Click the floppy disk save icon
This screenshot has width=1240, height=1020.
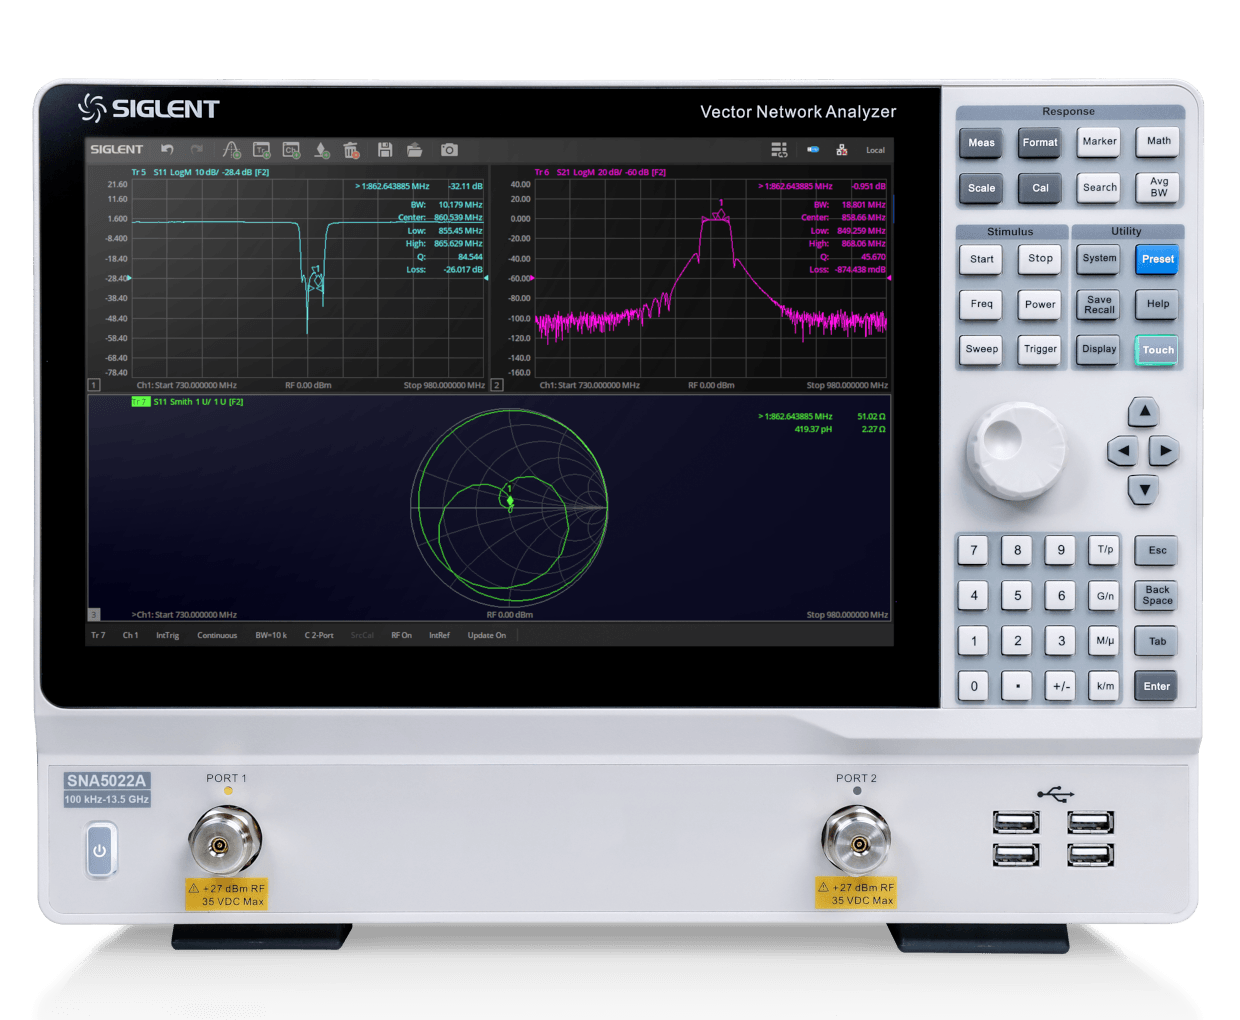pyautogui.click(x=385, y=150)
